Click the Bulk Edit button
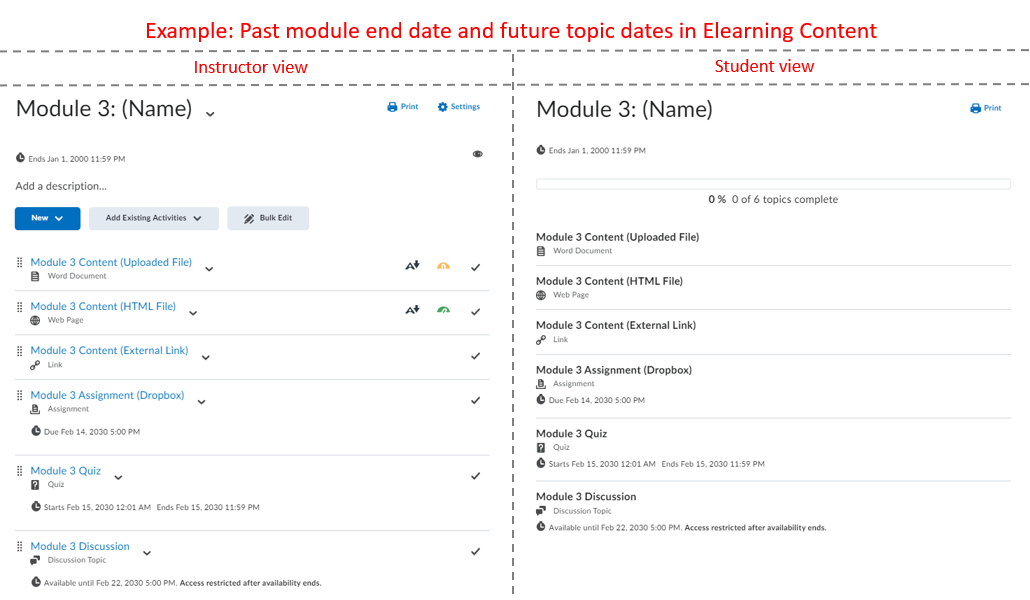The image size is (1030, 600). coord(268,218)
